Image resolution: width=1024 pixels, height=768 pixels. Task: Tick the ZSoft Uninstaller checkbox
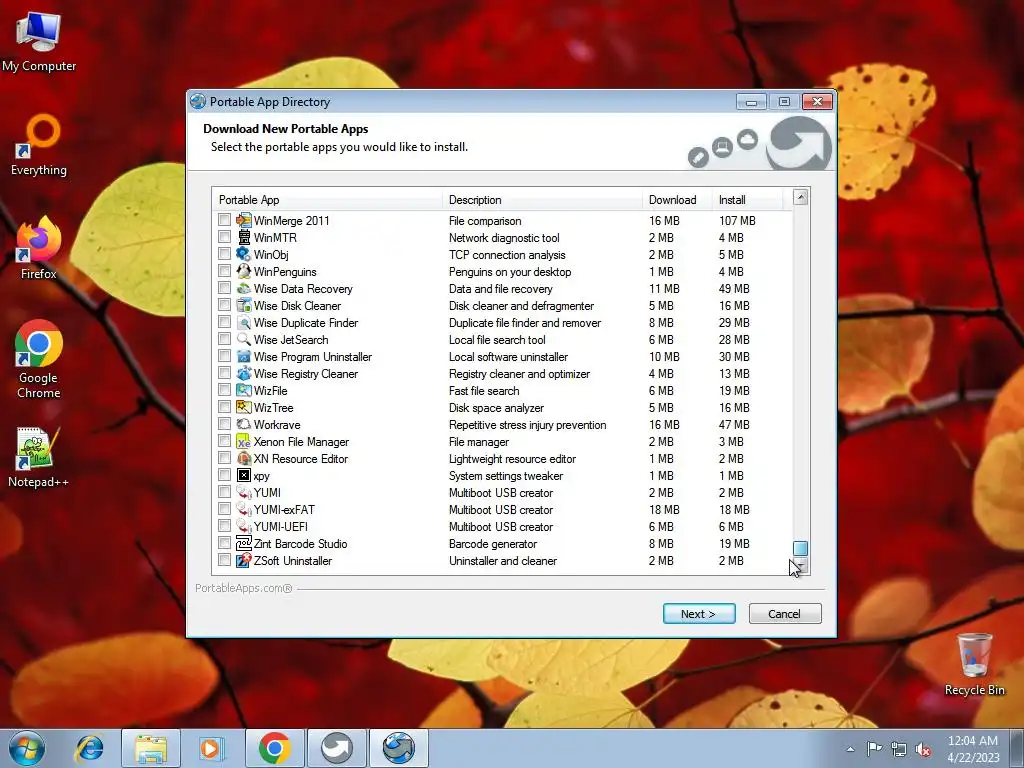coord(225,560)
